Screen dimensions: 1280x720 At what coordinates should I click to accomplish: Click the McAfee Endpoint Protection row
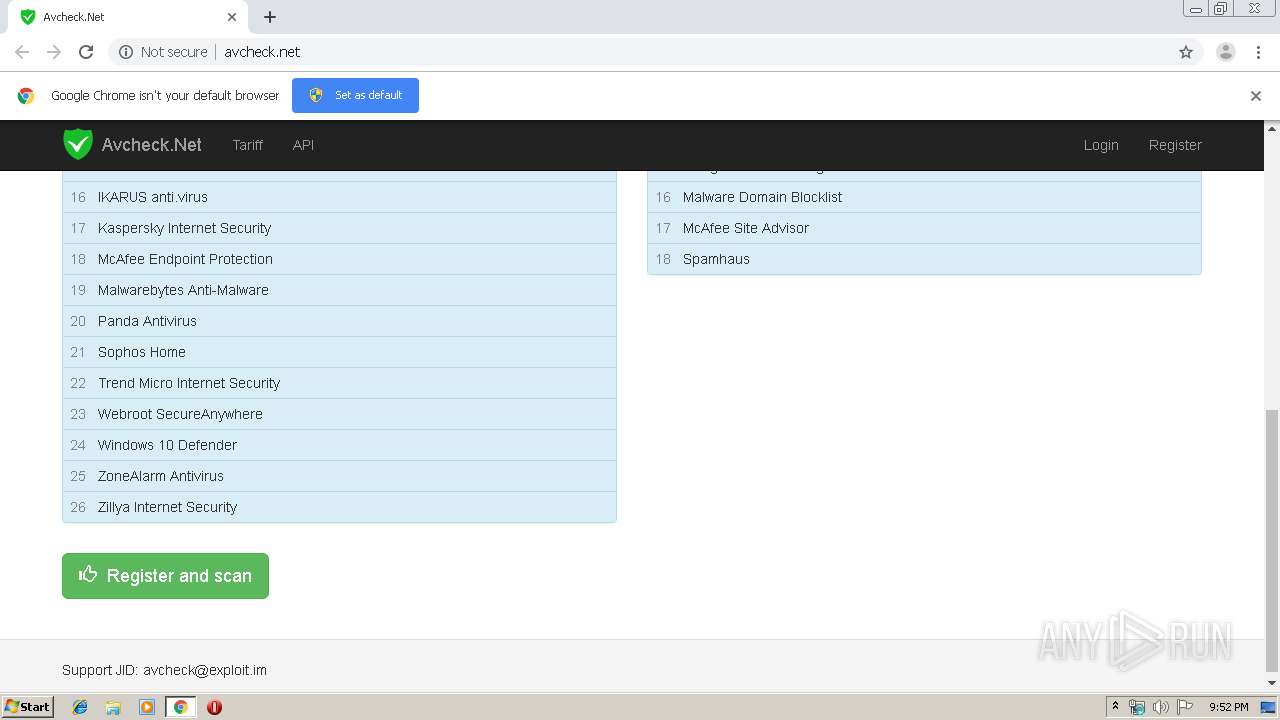(x=339, y=259)
